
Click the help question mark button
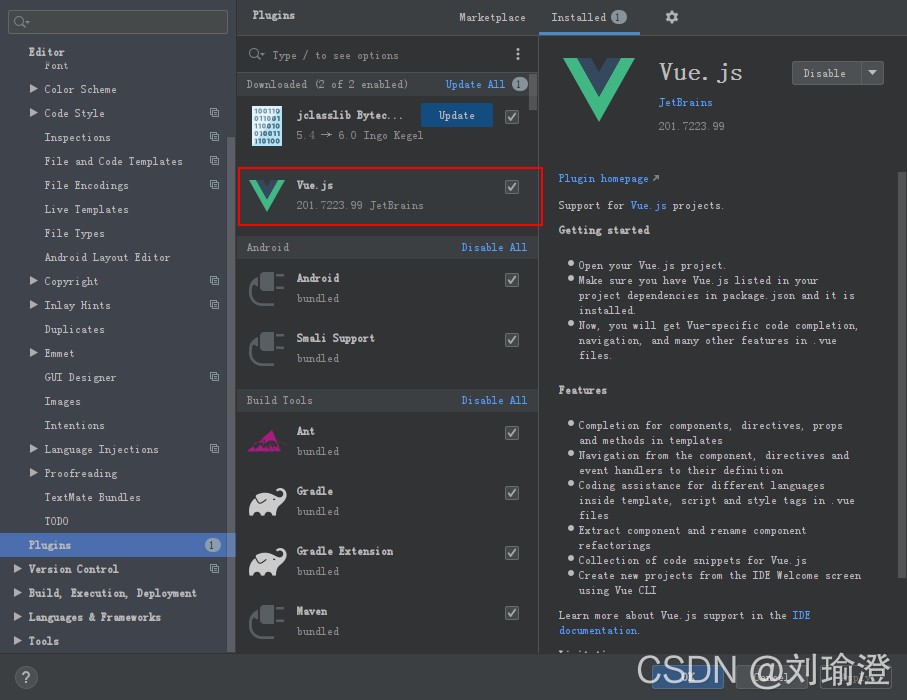click(x=26, y=677)
